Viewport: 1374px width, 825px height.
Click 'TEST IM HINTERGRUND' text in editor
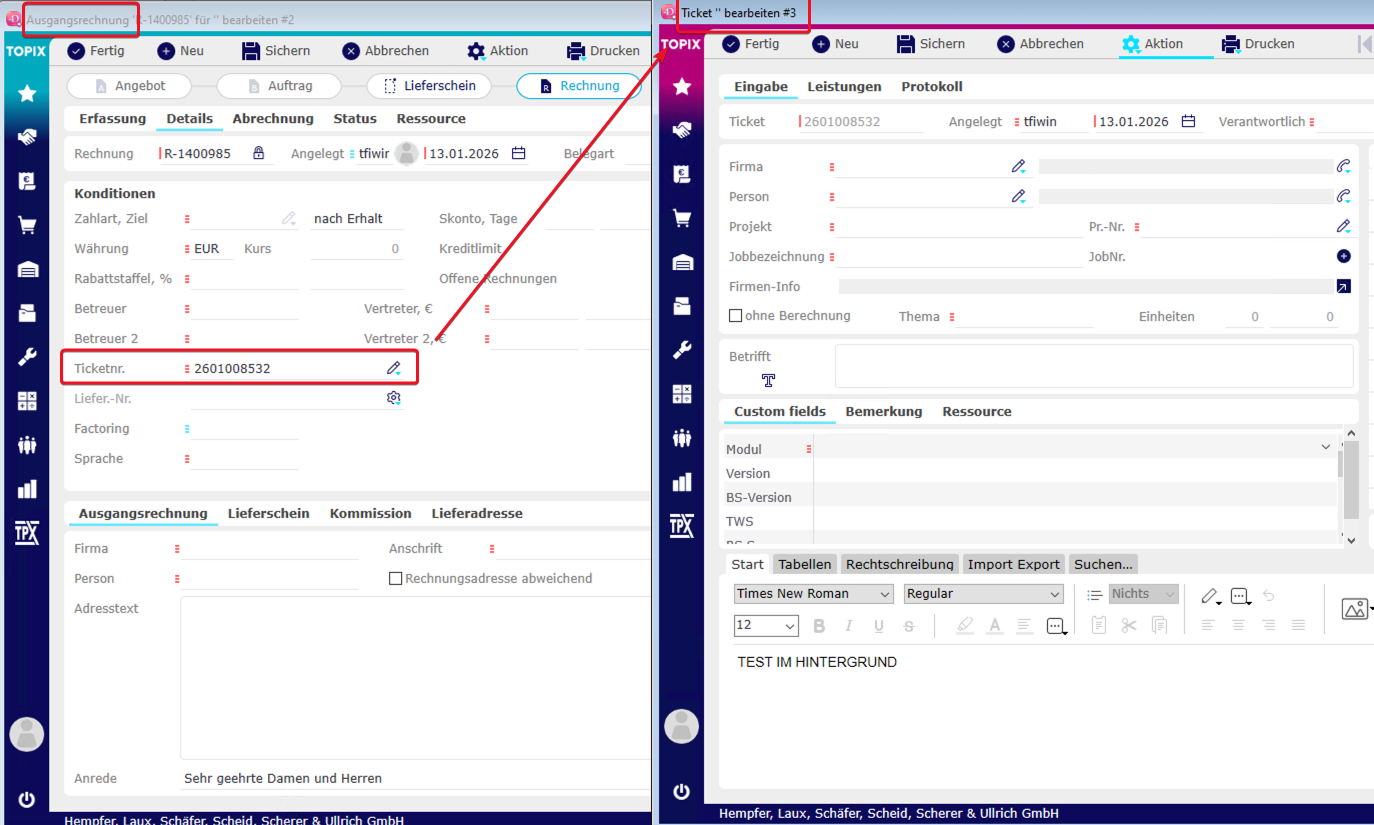tap(817, 662)
